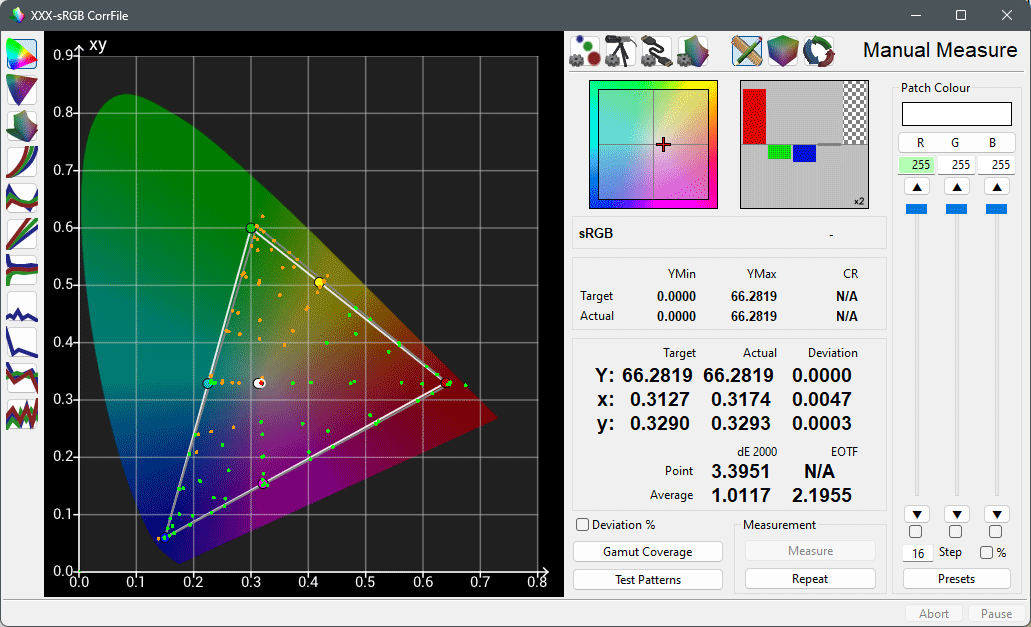Open probe options tripod camera icon
The width and height of the screenshot is (1031, 627).
[620, 51]
